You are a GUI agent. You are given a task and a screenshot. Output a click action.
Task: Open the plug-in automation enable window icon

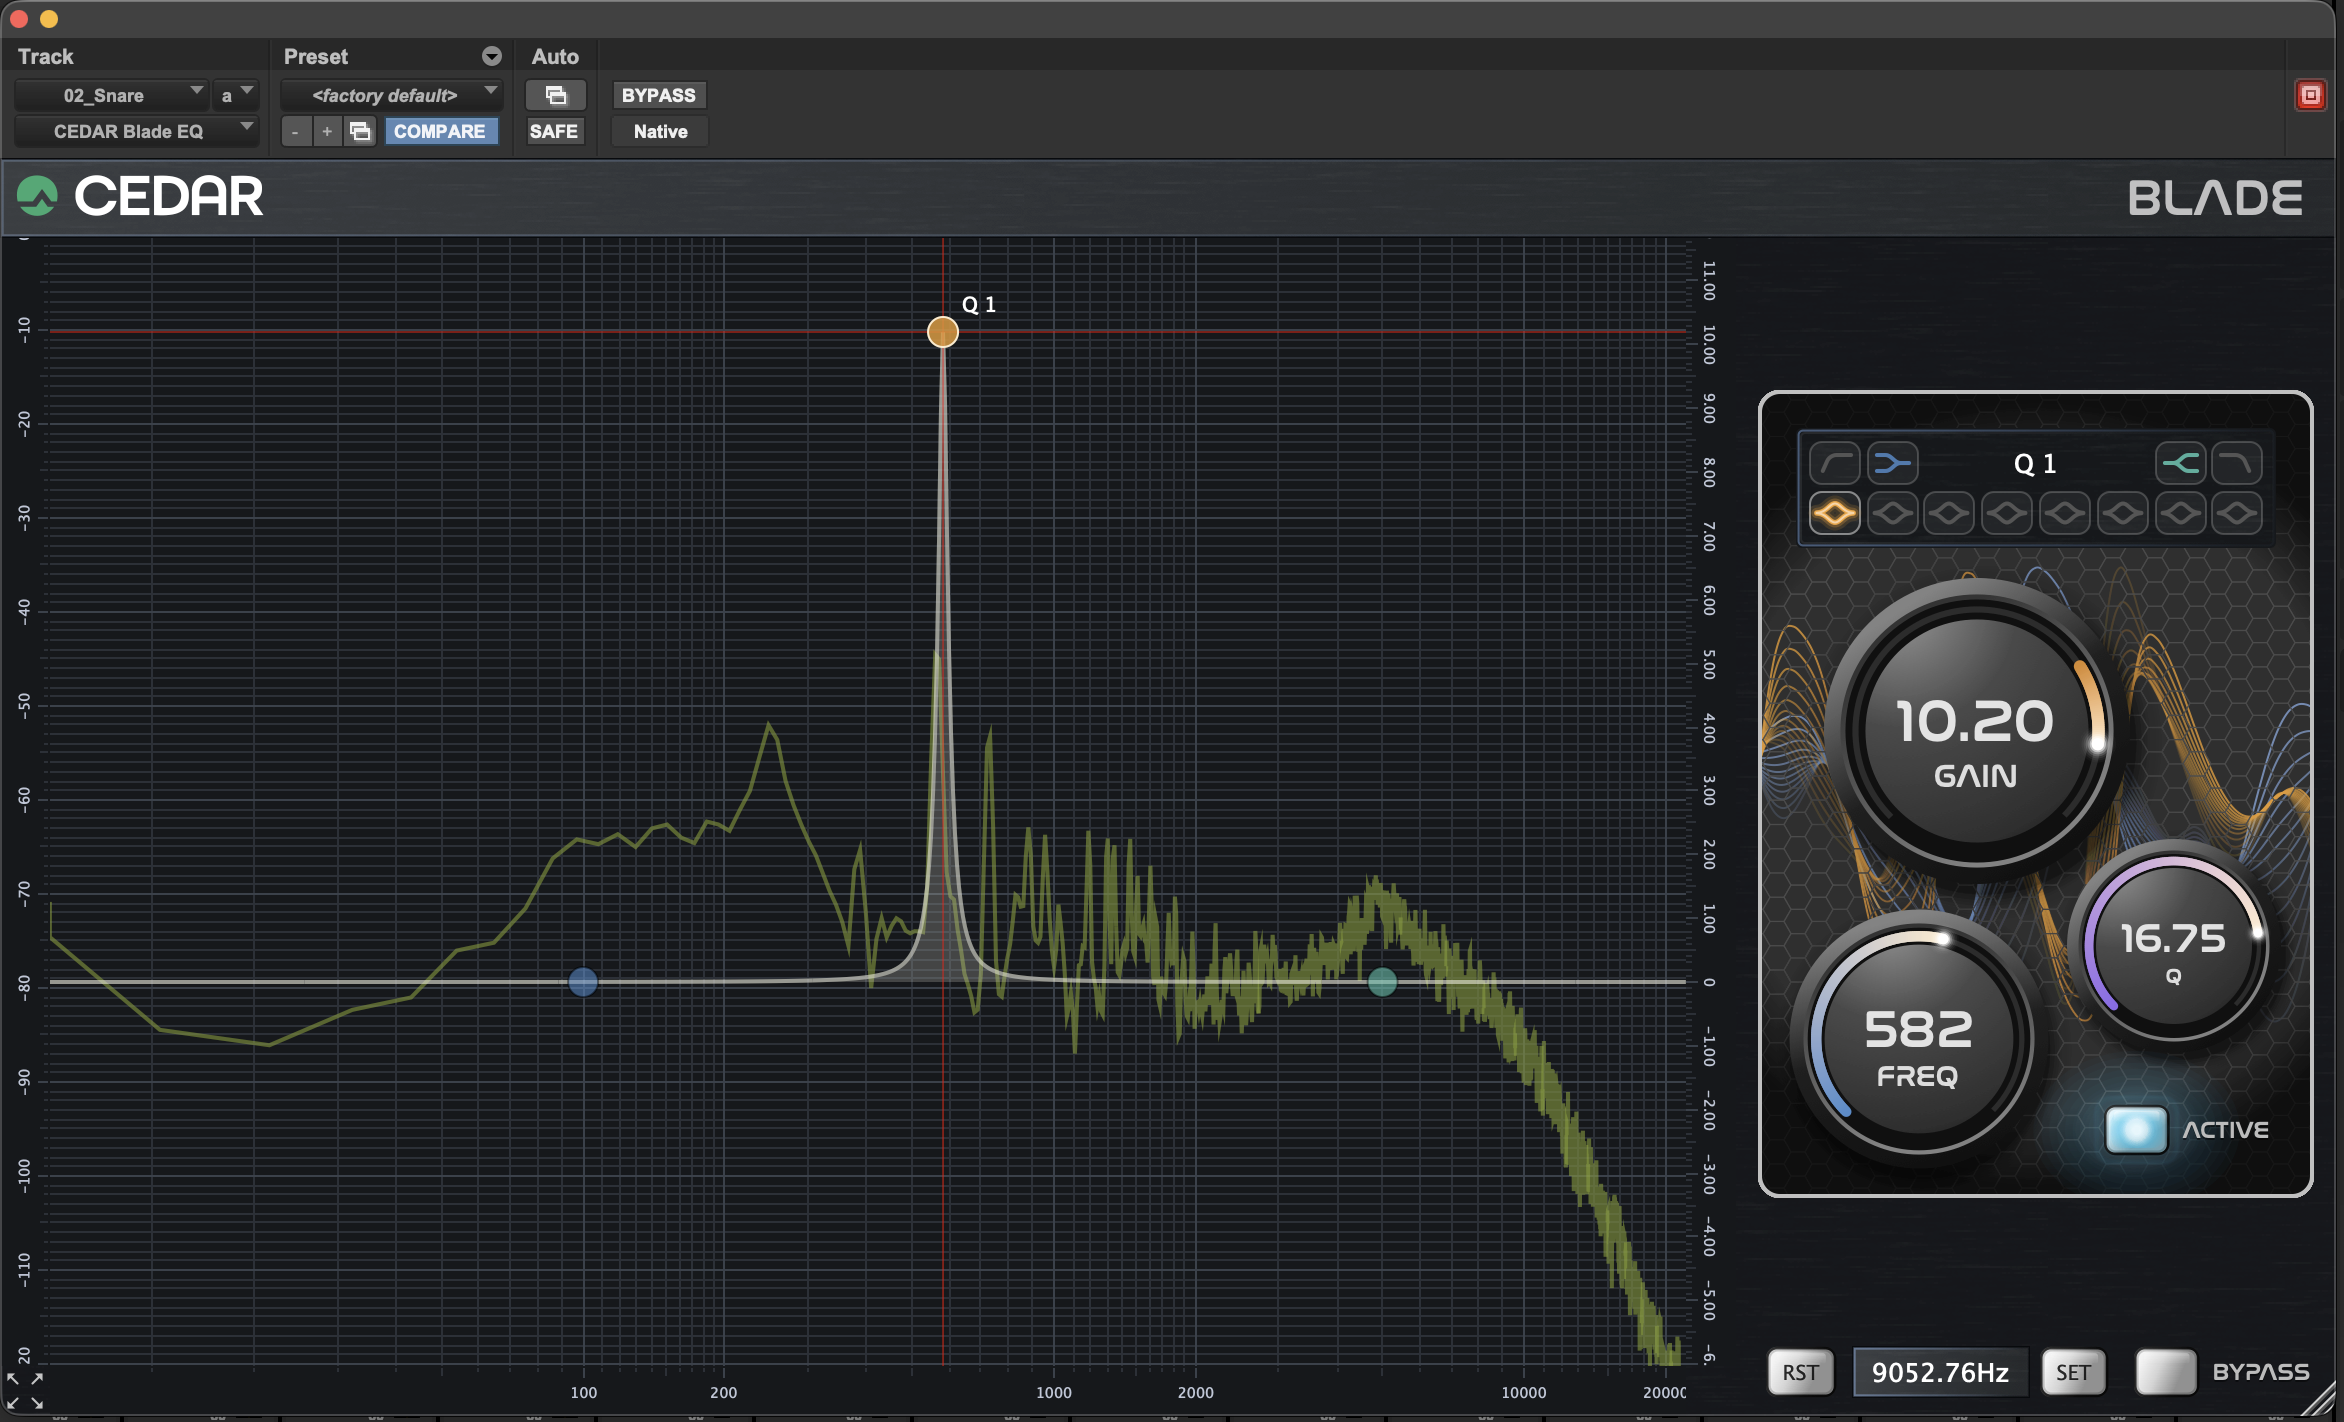556,95
